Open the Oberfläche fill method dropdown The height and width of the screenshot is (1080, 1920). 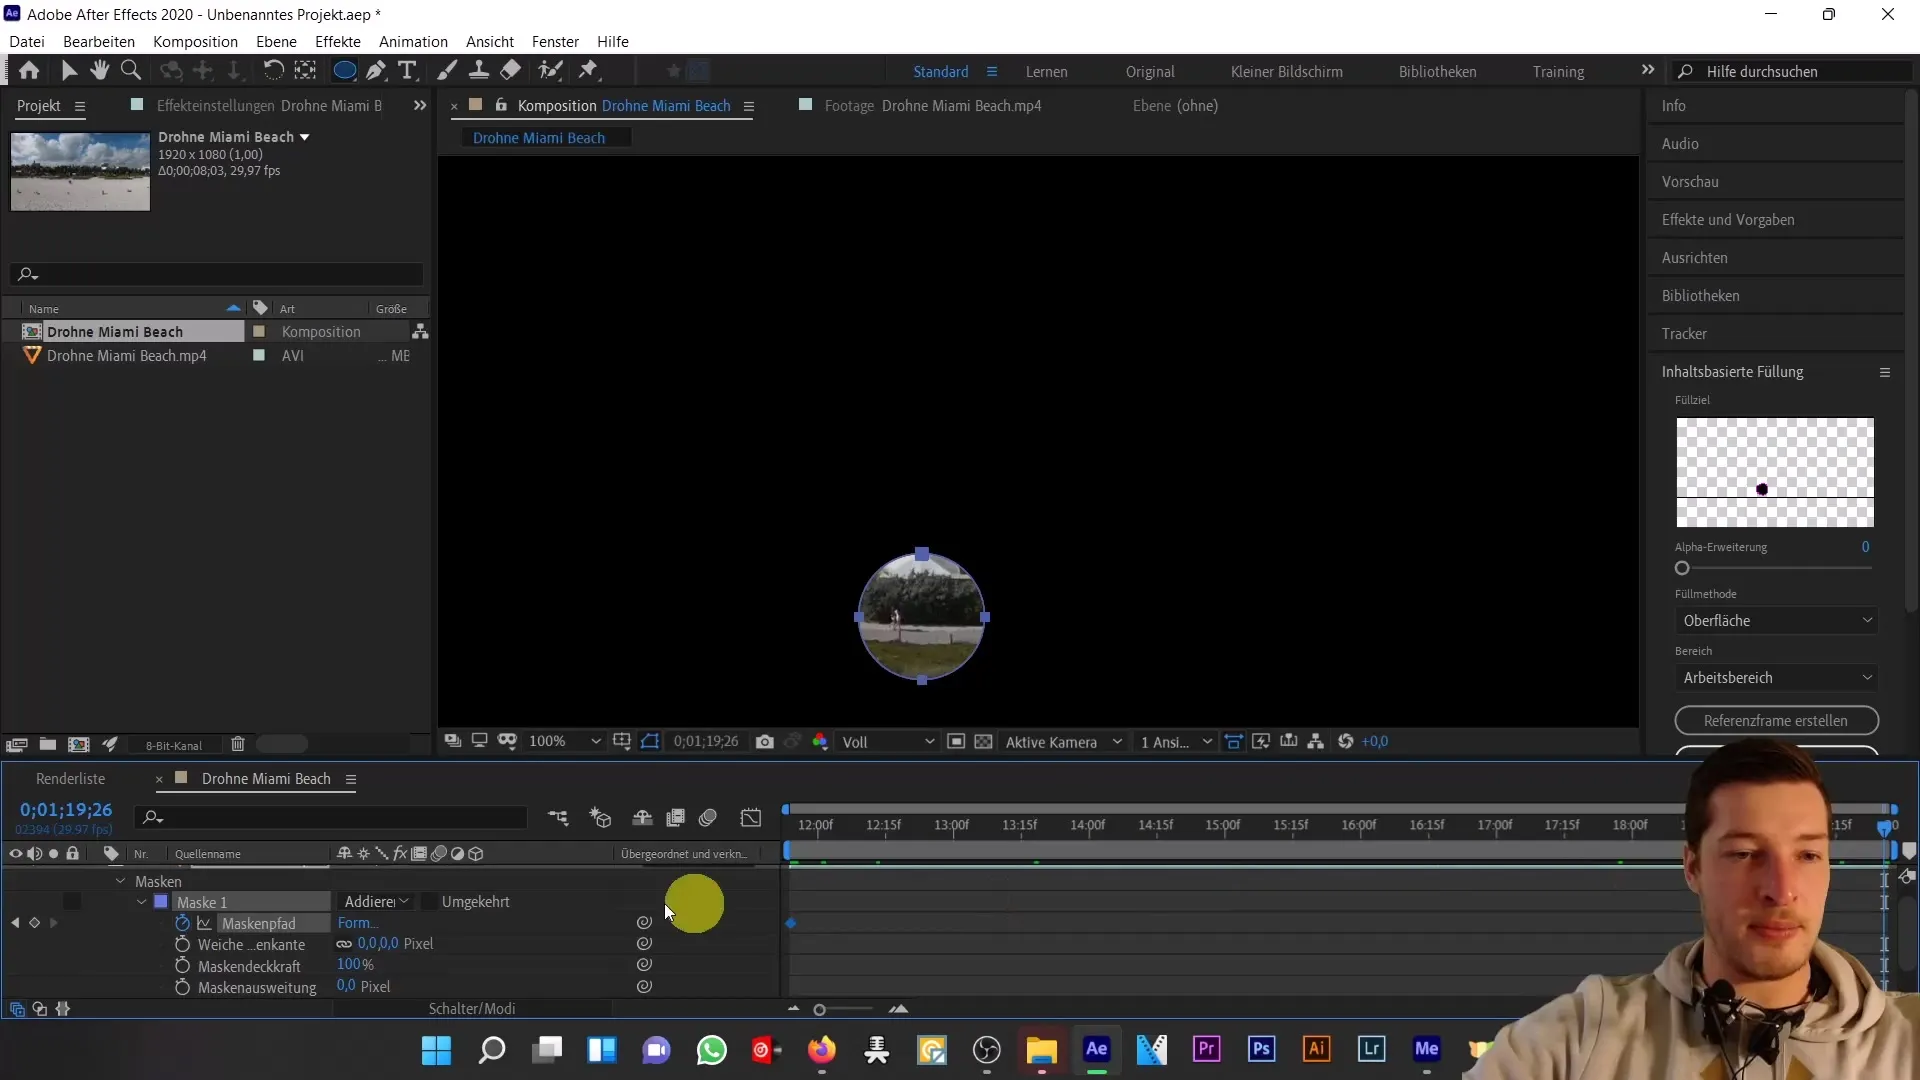[x=1777, y=621]
